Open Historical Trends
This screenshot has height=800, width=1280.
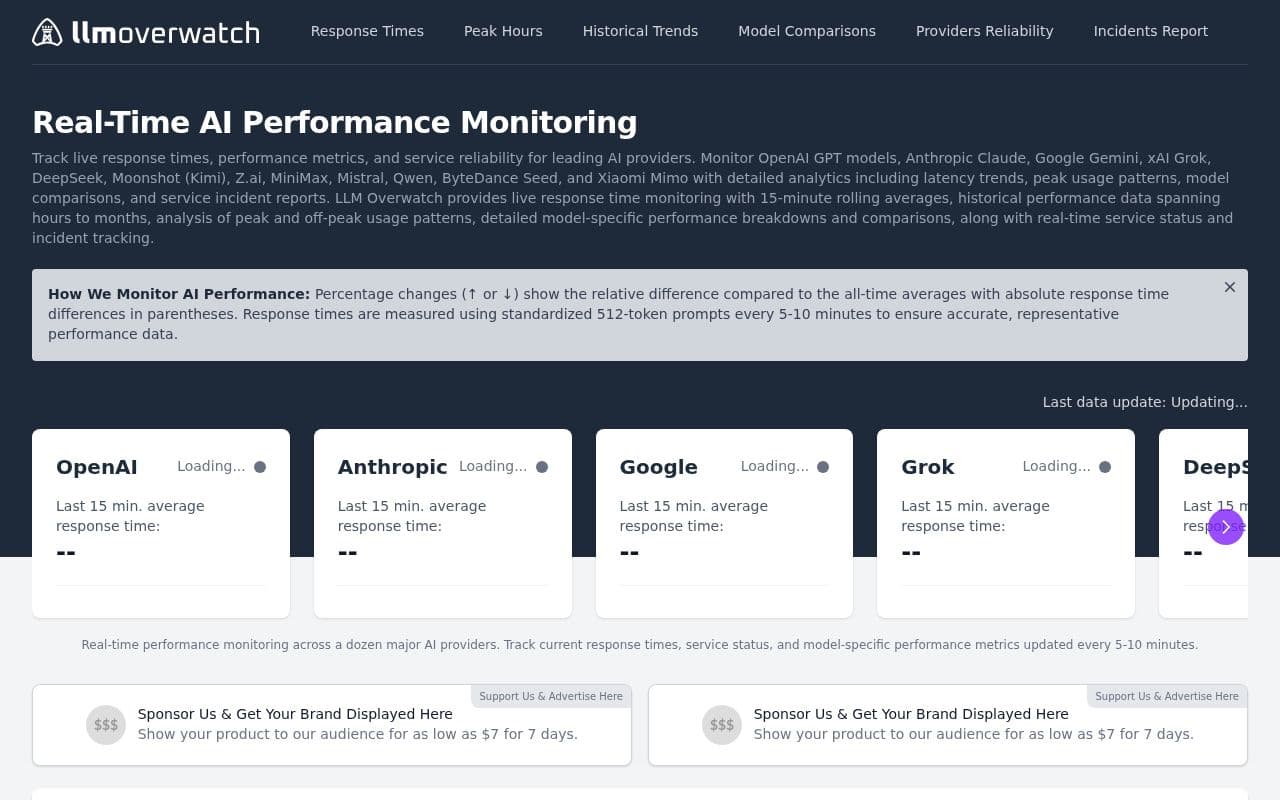[640, 31]
